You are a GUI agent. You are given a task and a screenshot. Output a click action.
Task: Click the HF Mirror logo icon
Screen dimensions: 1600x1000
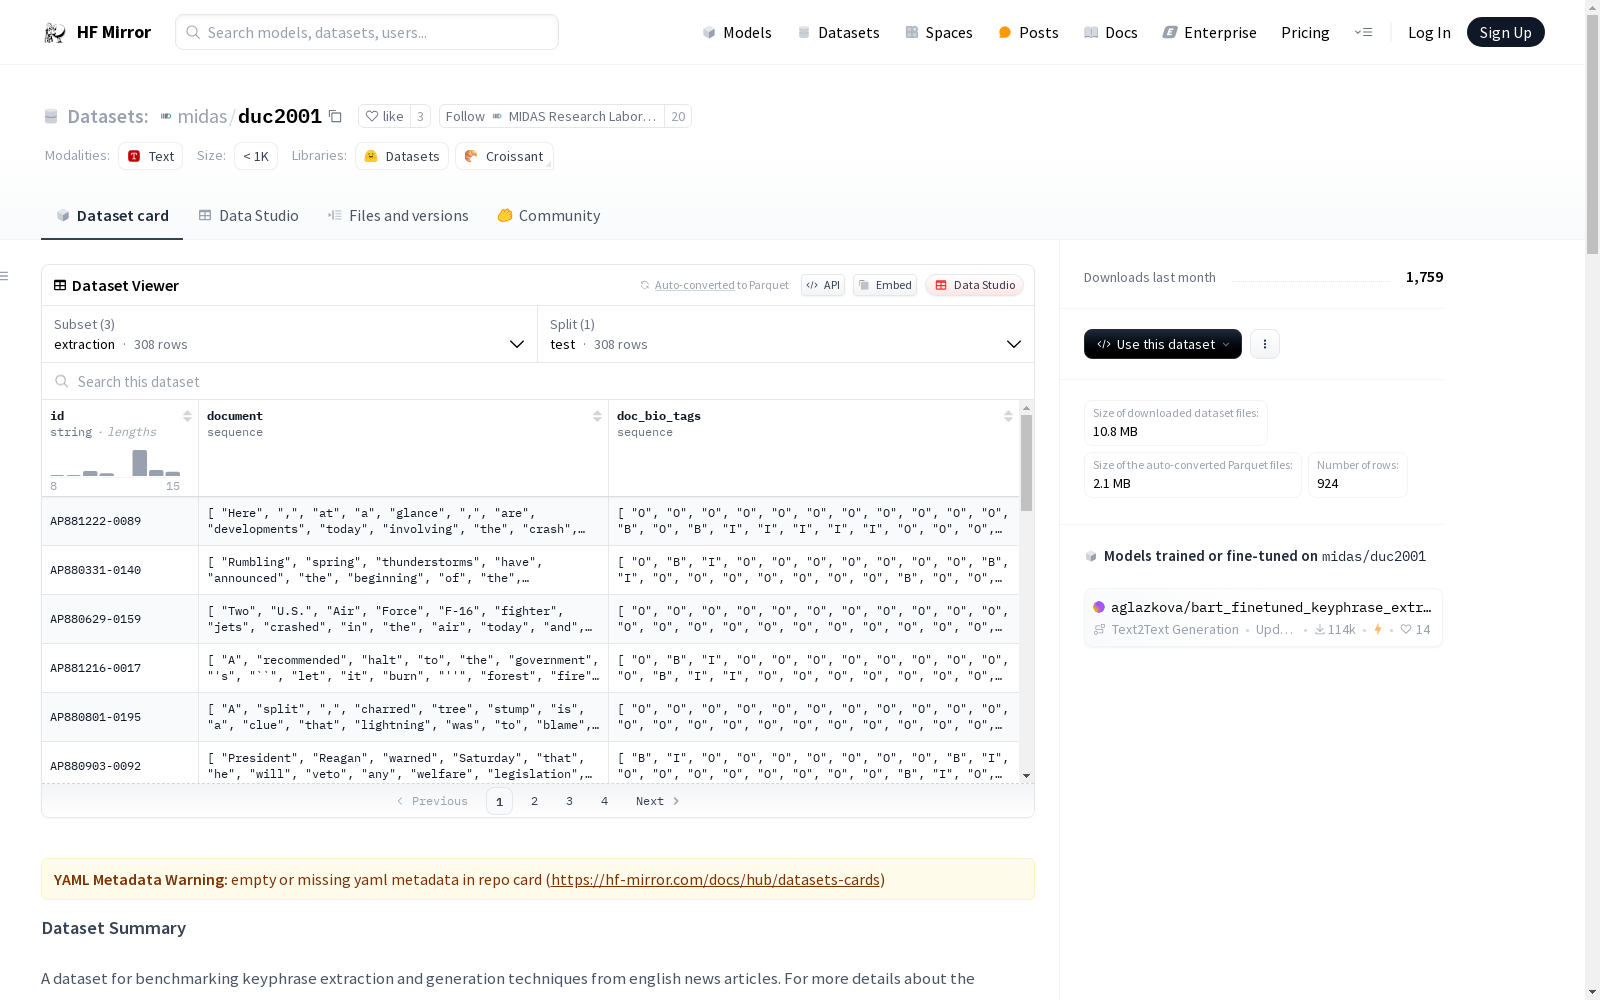click(x=55, y=33)
